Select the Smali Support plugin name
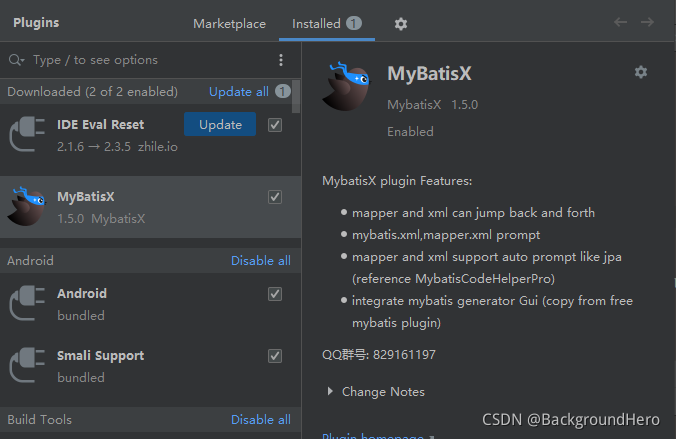This screenshot has height=439, width=676. pyautogui.click(x=100, y=356)
